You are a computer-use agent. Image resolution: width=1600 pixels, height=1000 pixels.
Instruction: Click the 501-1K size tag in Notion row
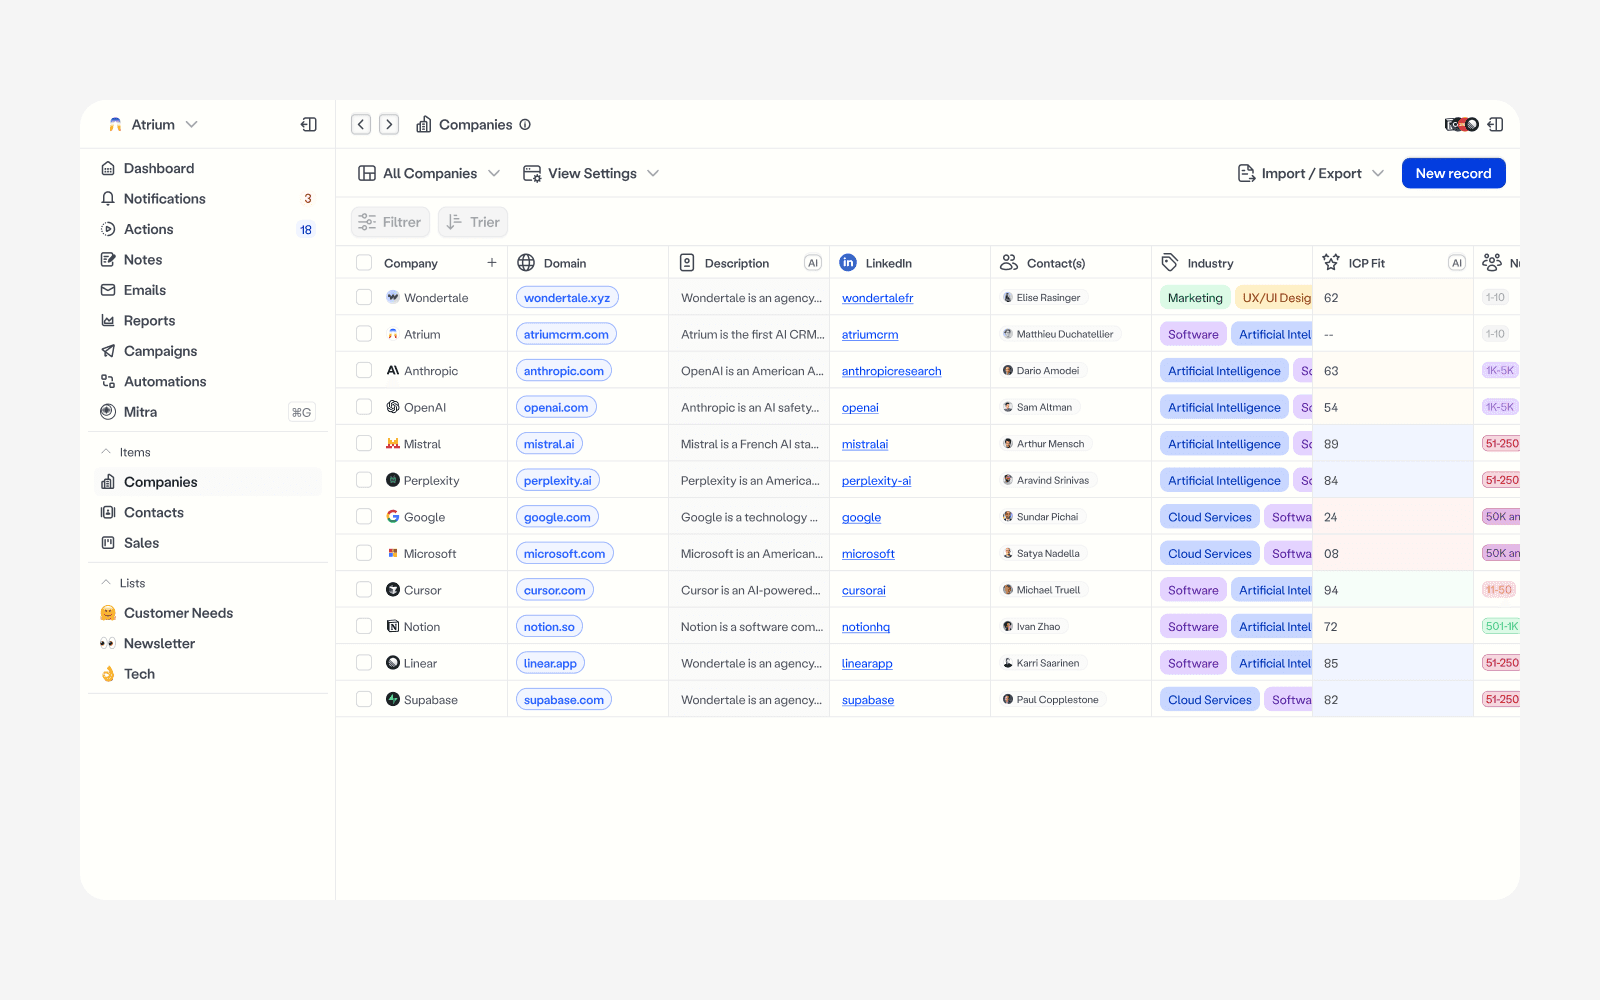[1501, 627]
